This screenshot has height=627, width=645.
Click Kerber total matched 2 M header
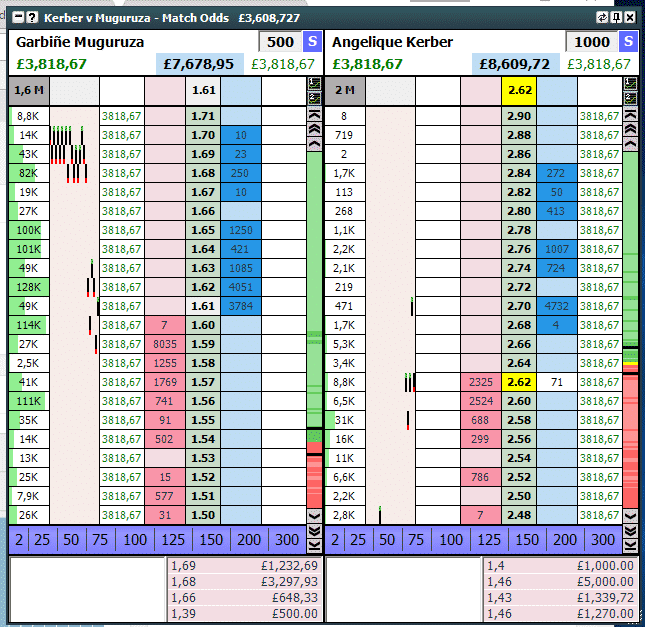(345, 90)
